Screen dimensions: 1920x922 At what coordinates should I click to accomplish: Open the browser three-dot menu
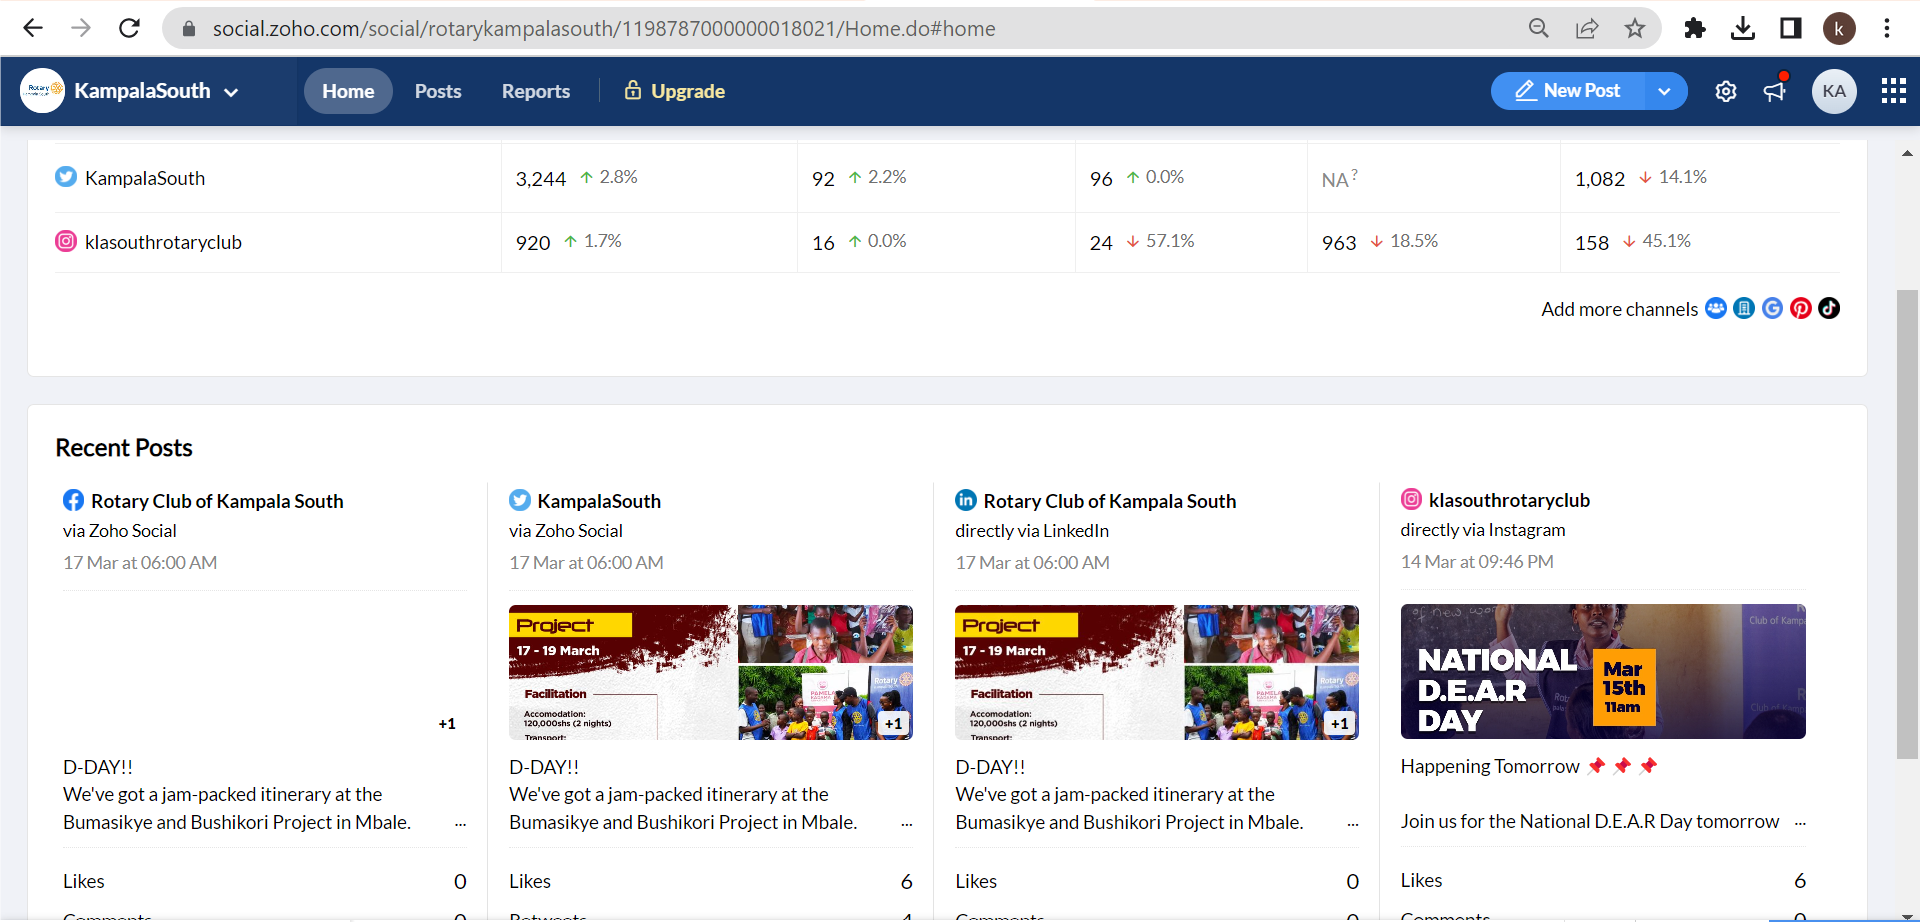1887,28
